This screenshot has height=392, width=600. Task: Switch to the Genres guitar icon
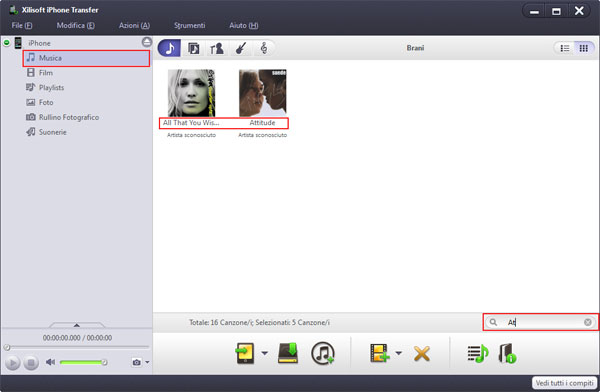[241, 48]
